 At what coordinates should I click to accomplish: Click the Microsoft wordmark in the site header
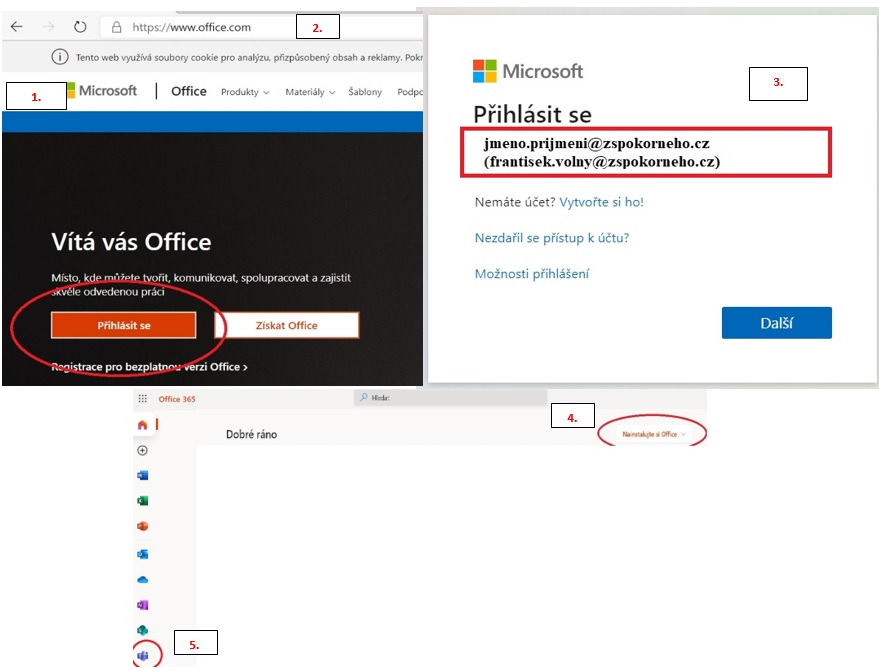108,91
